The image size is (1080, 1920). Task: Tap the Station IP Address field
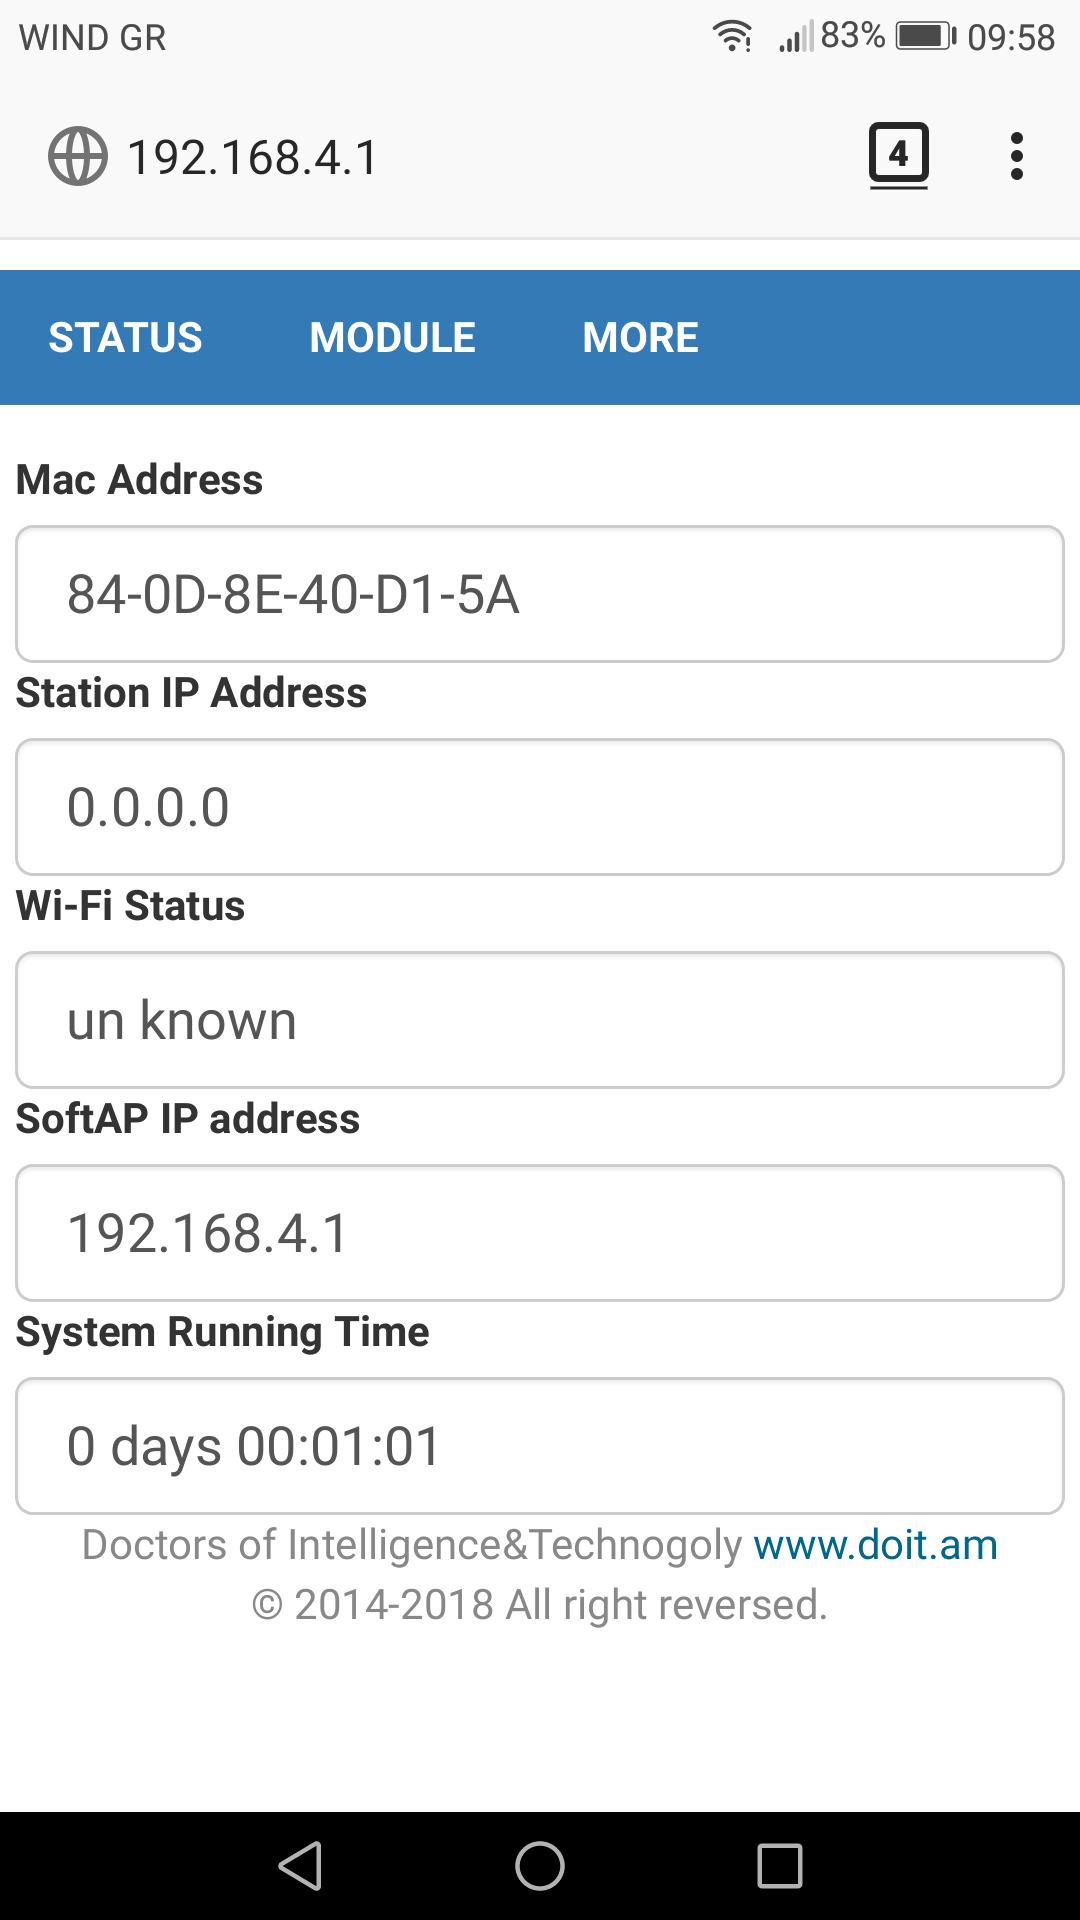(540, 807)
